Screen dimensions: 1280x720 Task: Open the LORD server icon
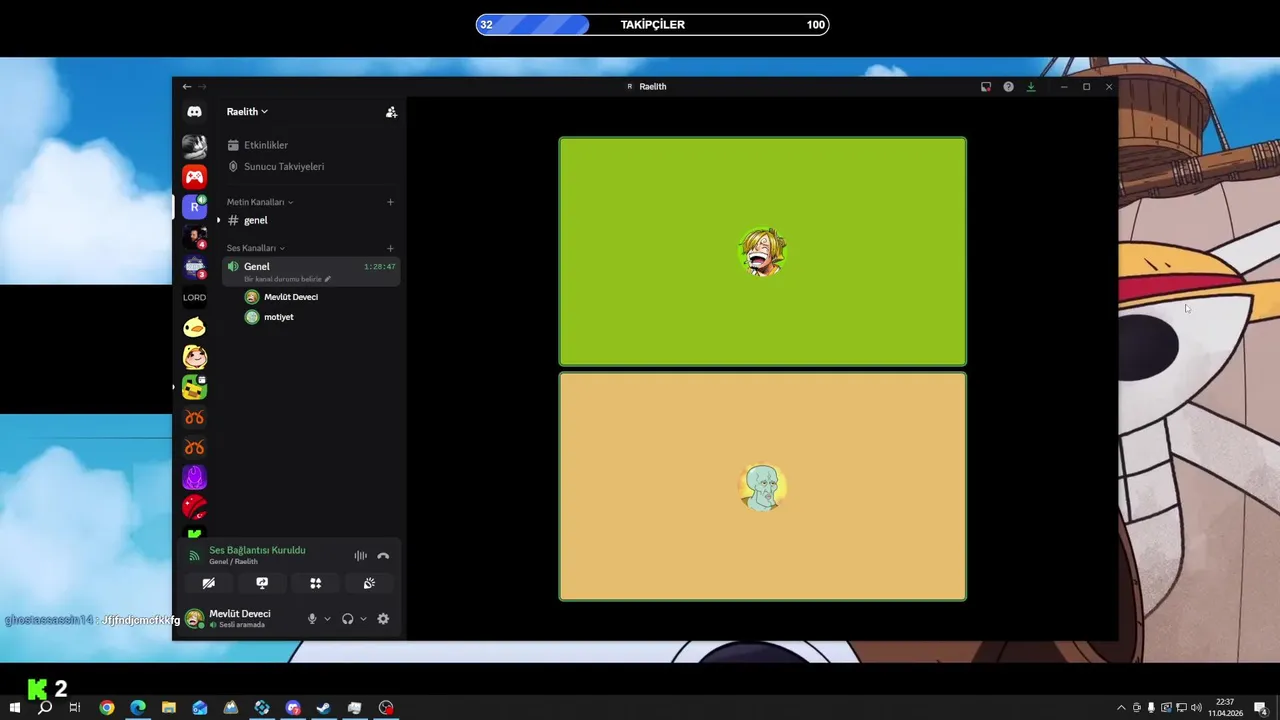click(x=194, y=297)
